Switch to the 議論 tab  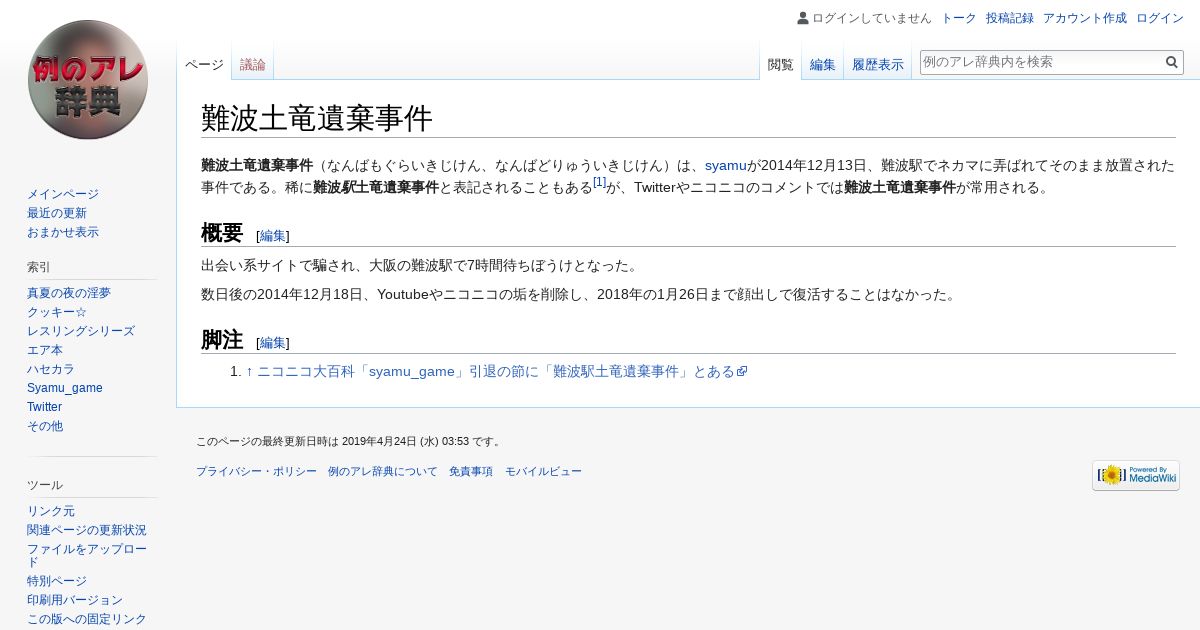click(x=253, y=65)
